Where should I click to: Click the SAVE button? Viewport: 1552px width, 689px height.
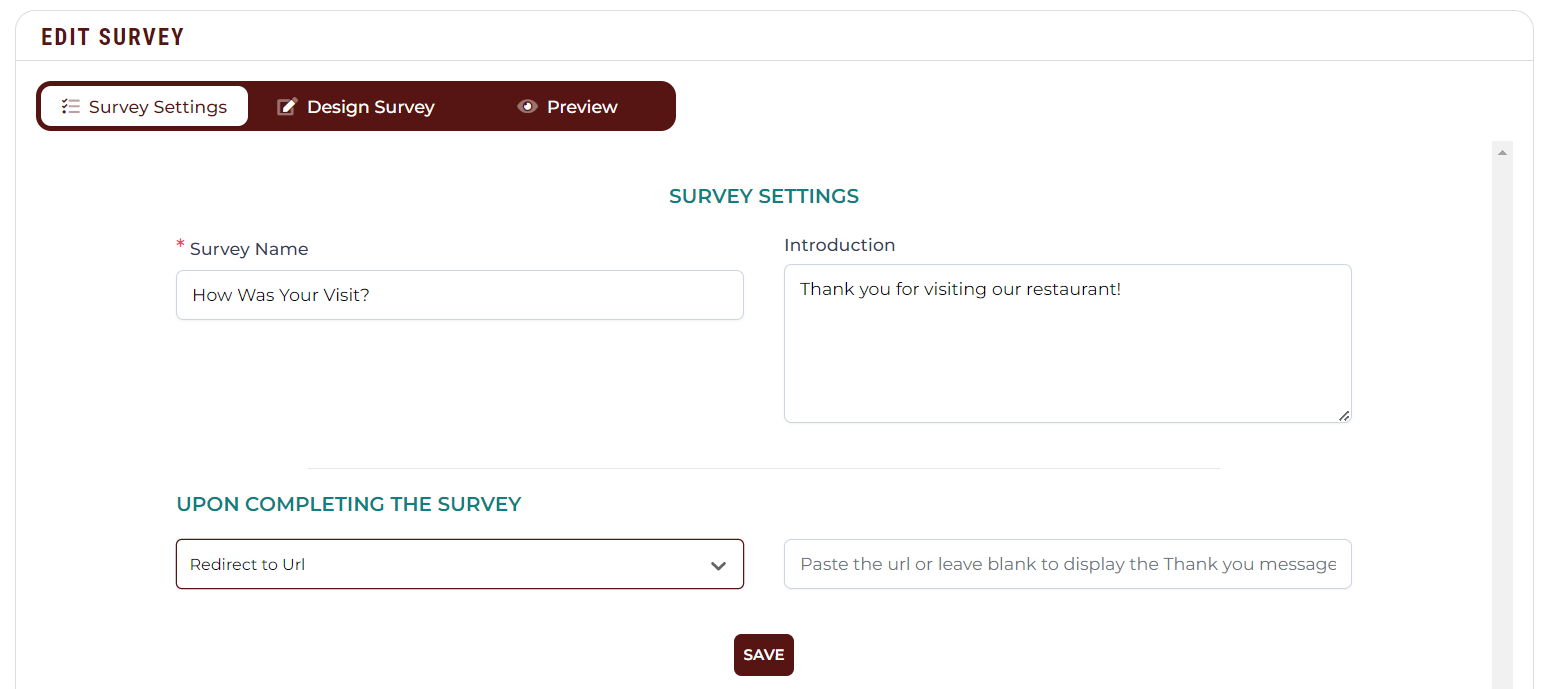tap(764, 655)
